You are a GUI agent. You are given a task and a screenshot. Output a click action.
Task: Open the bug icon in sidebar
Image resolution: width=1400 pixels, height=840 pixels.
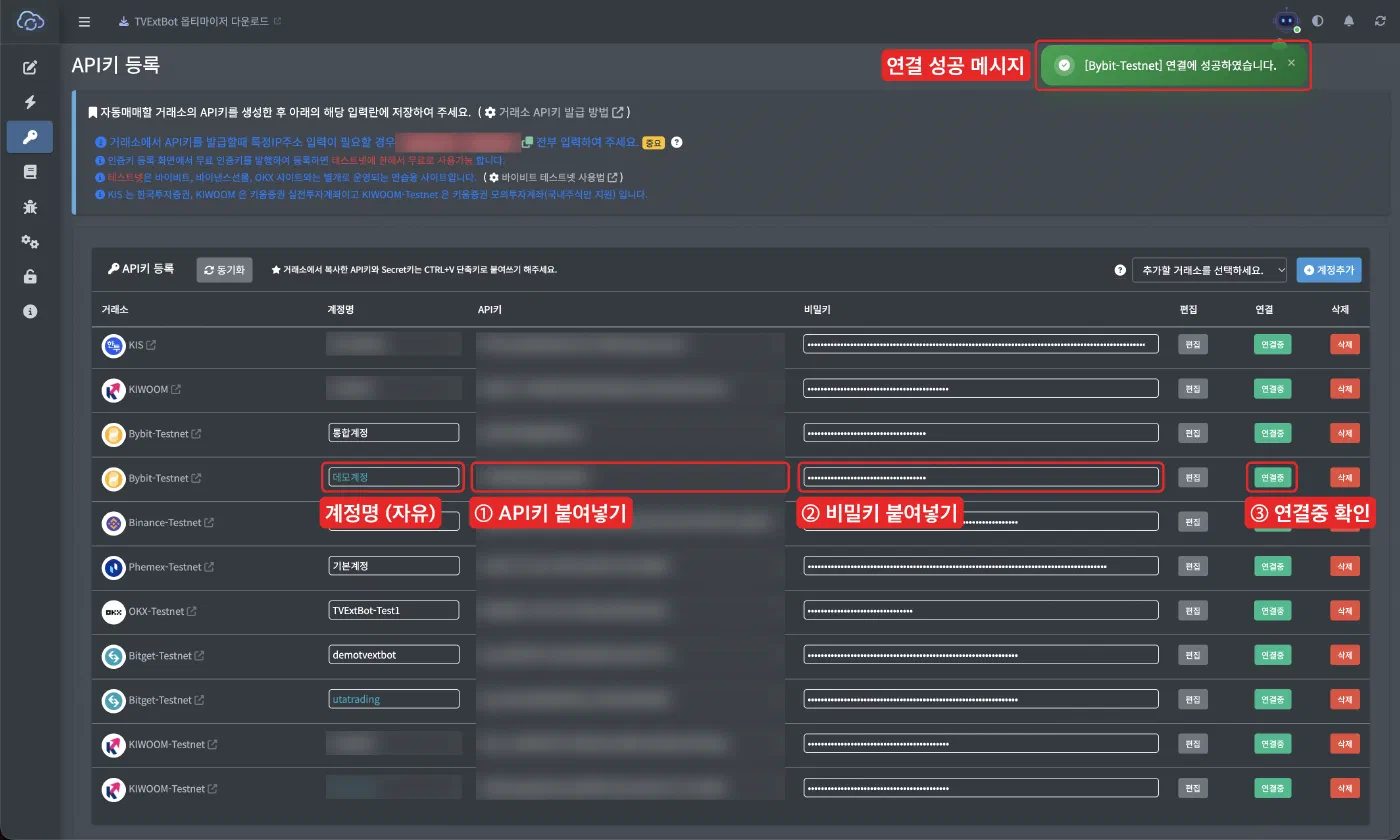coord(30,207)
